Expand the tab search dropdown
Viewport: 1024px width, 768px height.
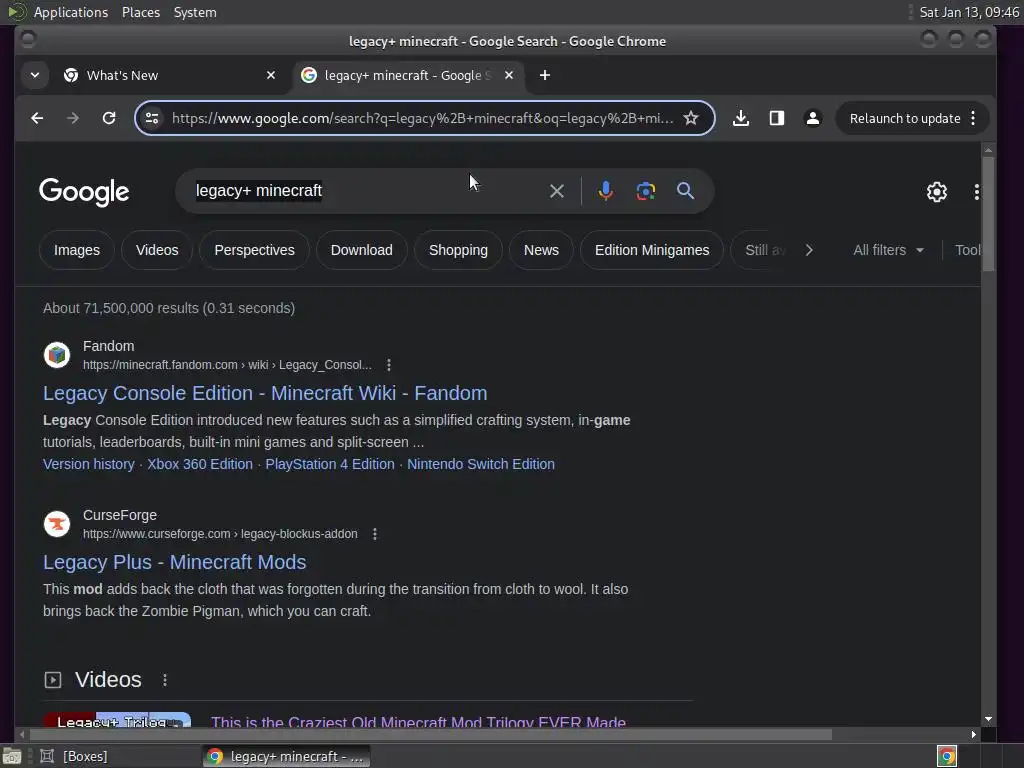[x=35, y=75]
